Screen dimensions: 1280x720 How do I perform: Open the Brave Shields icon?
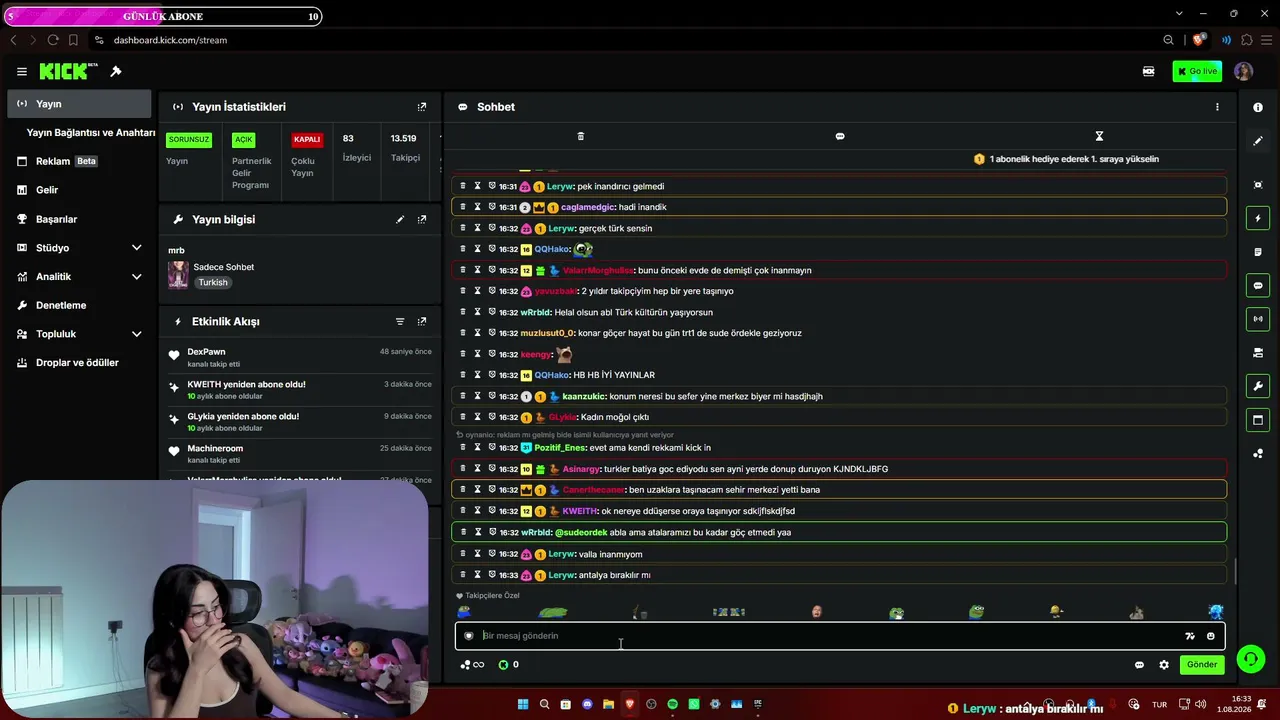click(1199, 40)
